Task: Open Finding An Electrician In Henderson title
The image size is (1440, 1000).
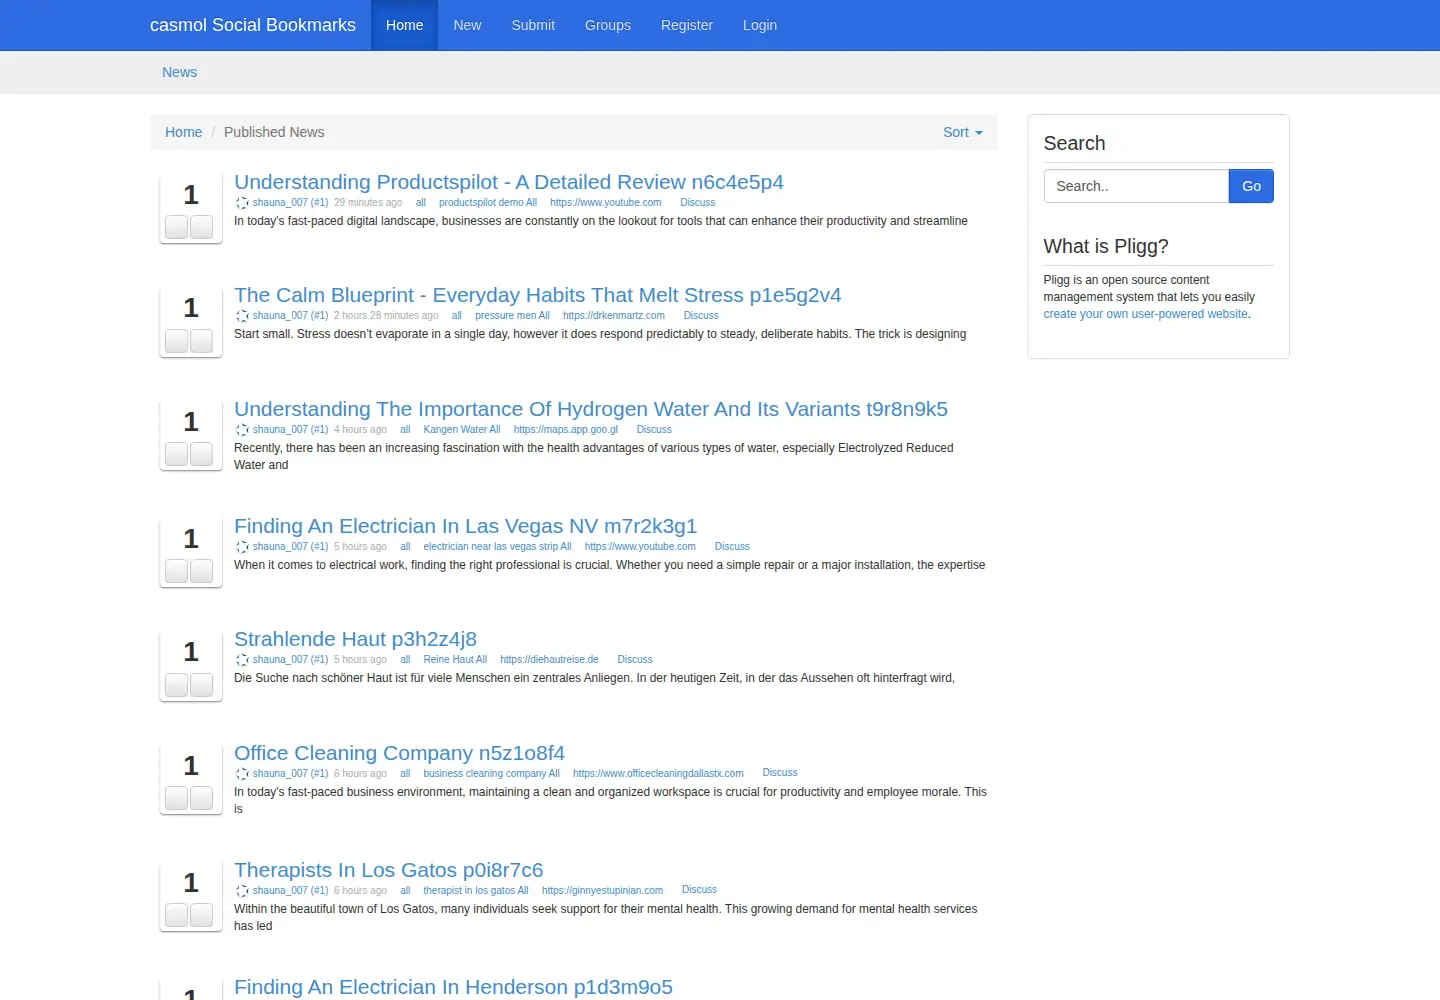Action: click(x=453, y=987)
